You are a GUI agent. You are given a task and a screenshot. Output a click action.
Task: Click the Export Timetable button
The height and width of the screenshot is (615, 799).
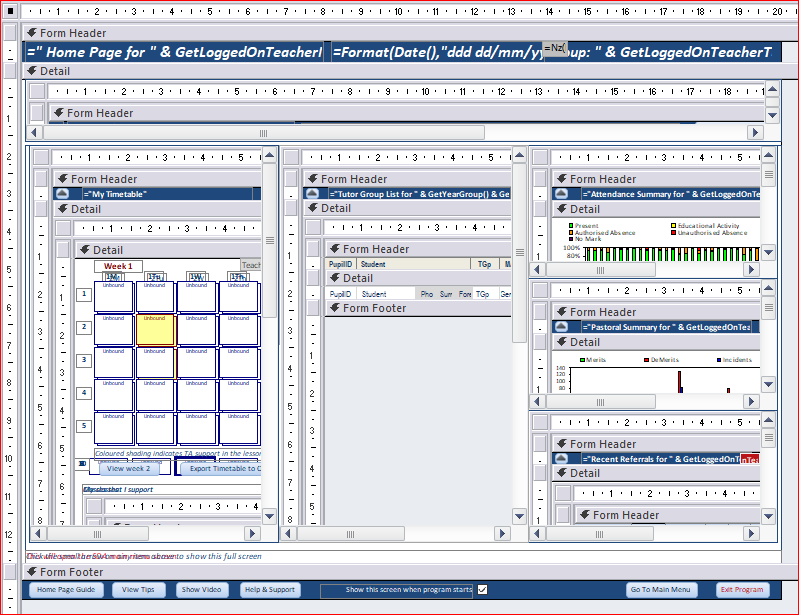[x=223, y=468]
